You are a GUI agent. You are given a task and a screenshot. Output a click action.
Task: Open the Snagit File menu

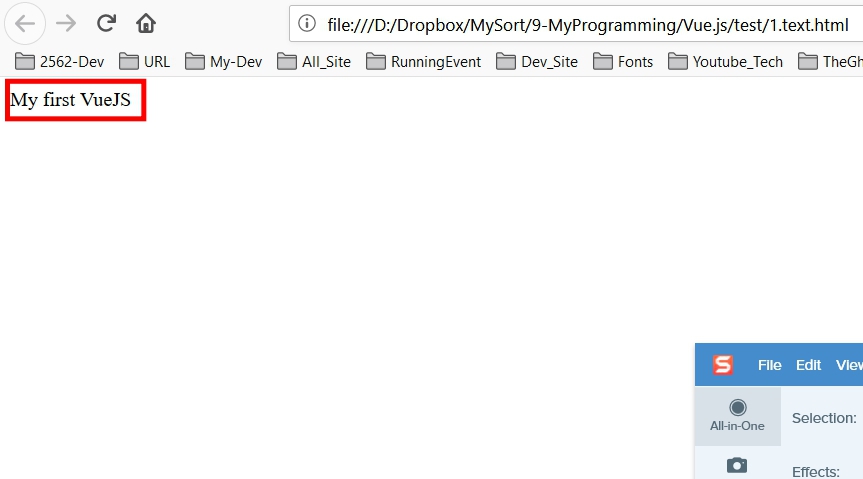coord(769,365)
